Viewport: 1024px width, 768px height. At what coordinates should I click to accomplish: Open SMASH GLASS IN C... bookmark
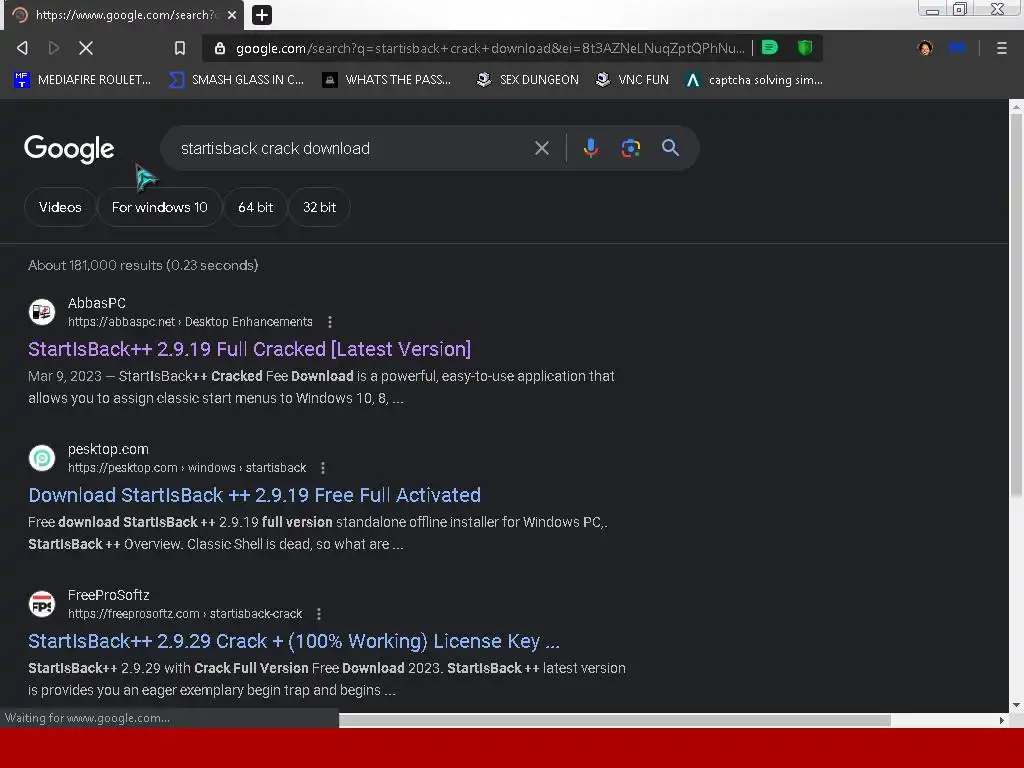point(236,80)
